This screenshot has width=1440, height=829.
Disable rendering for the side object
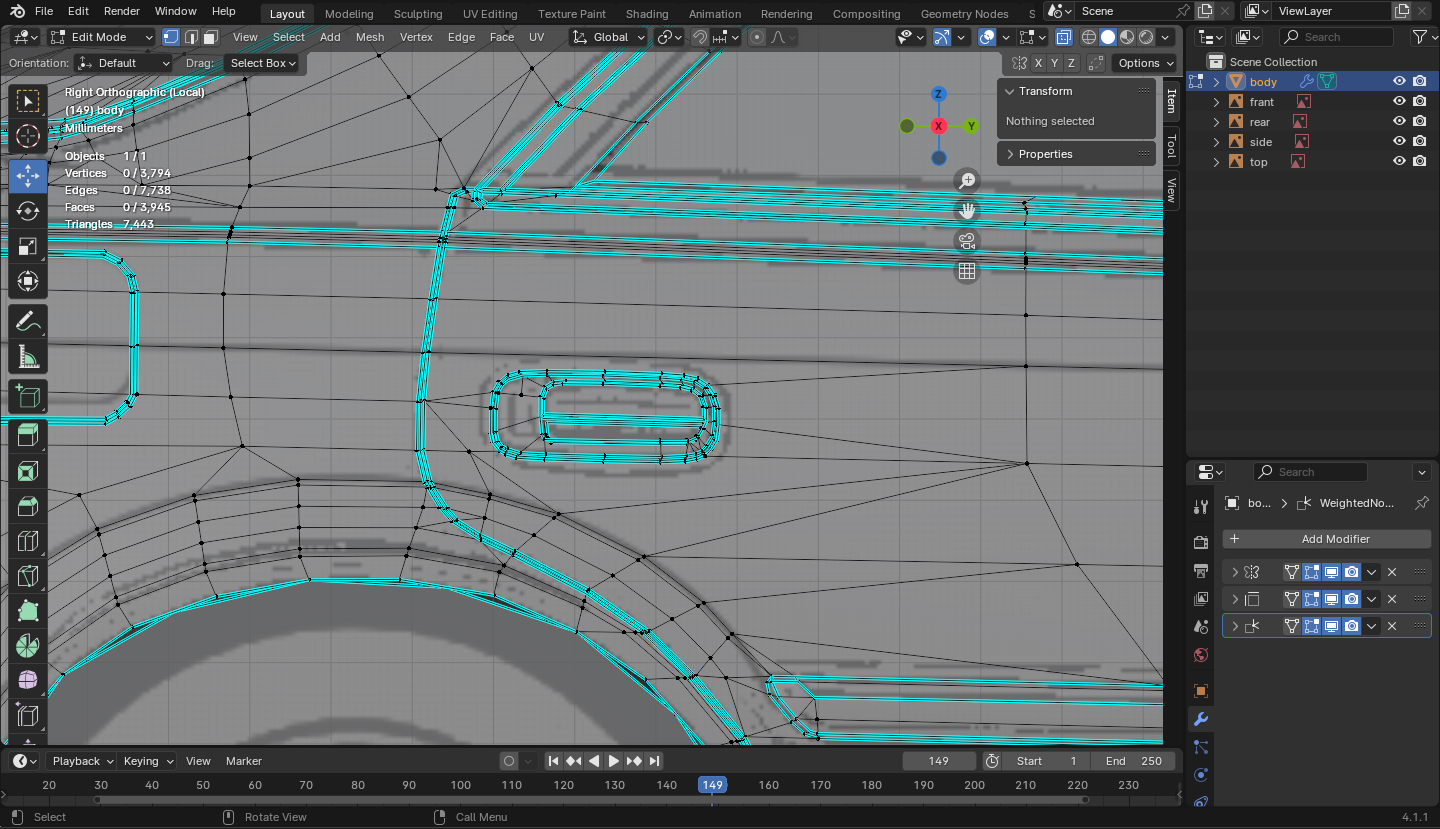click(1420, 142)
